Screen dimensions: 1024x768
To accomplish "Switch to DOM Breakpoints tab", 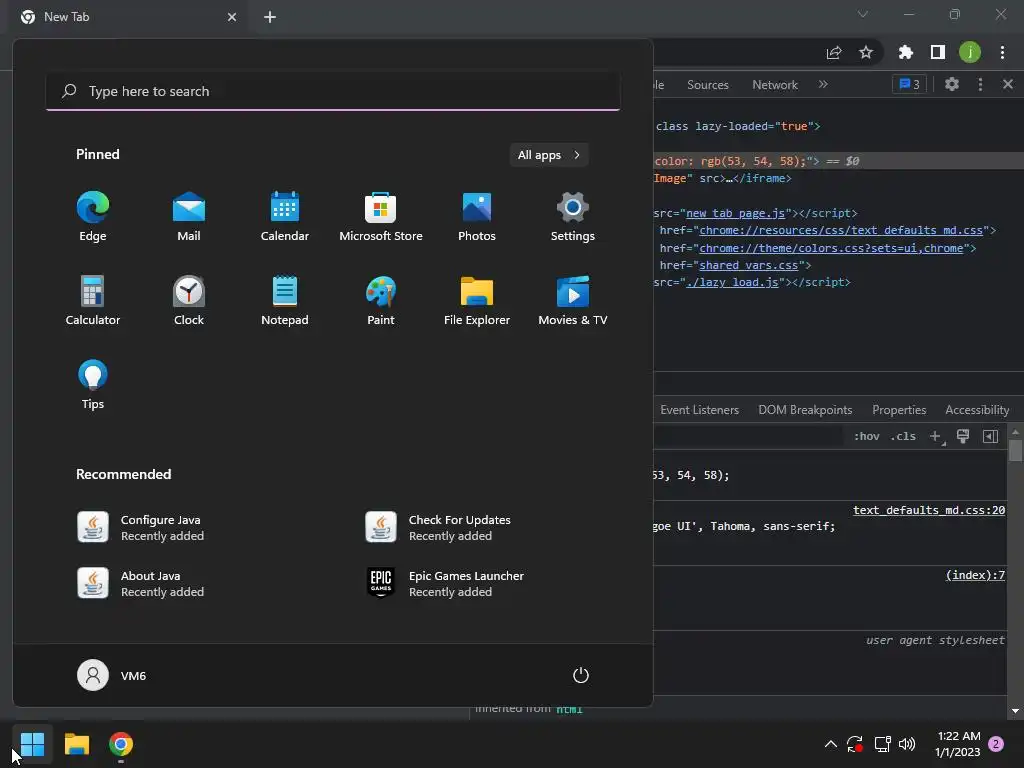I will pyautogui.click(x=805, y=410).
